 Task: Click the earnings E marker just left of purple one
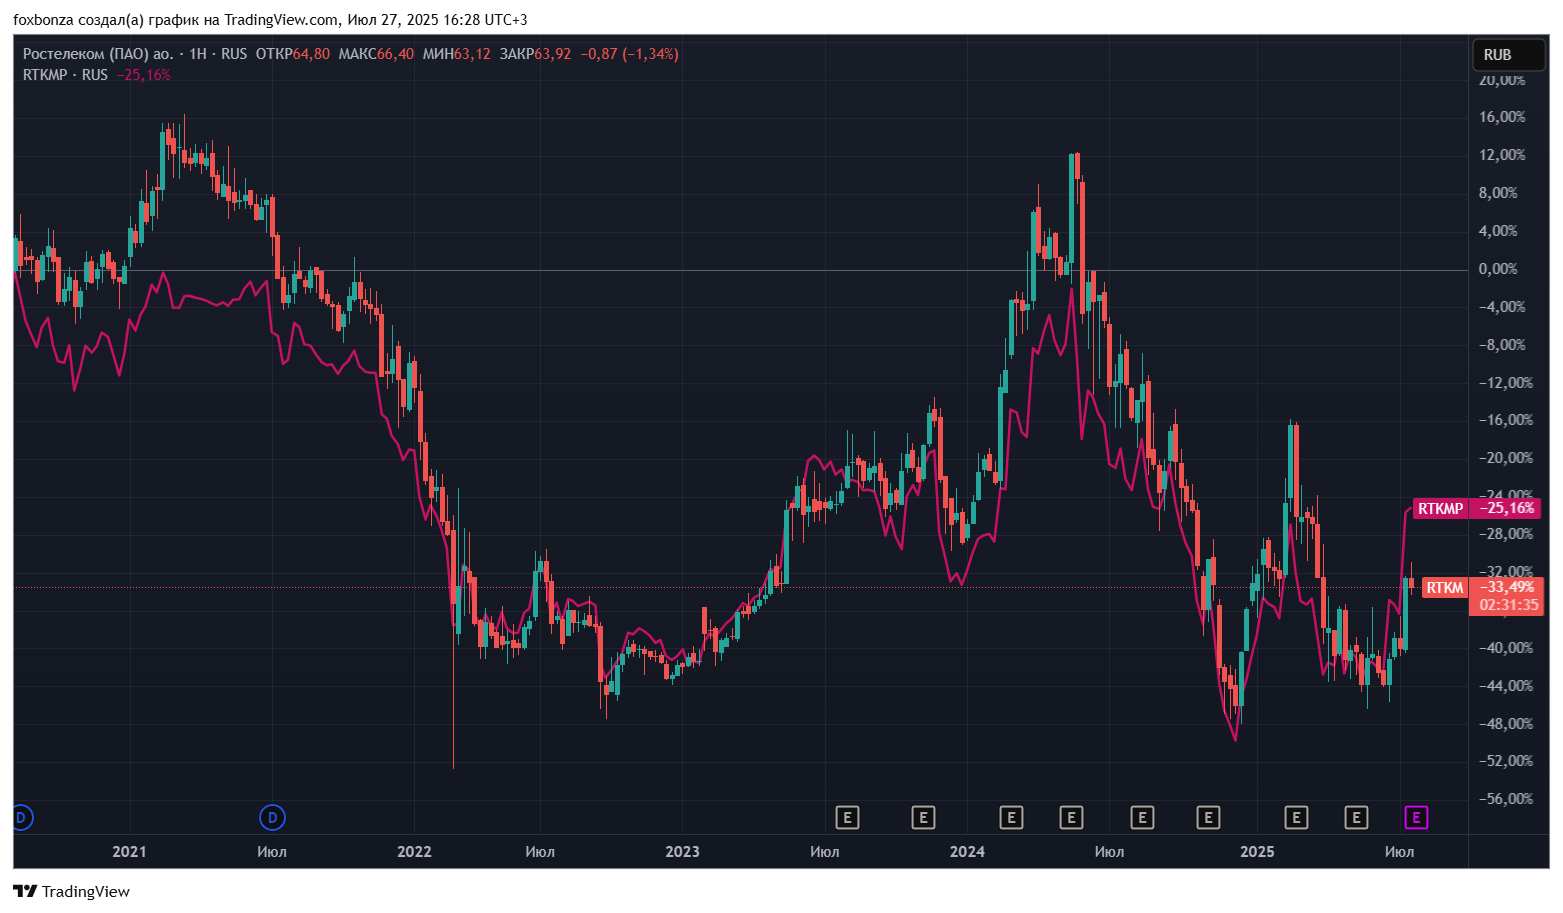[1356, 818]
